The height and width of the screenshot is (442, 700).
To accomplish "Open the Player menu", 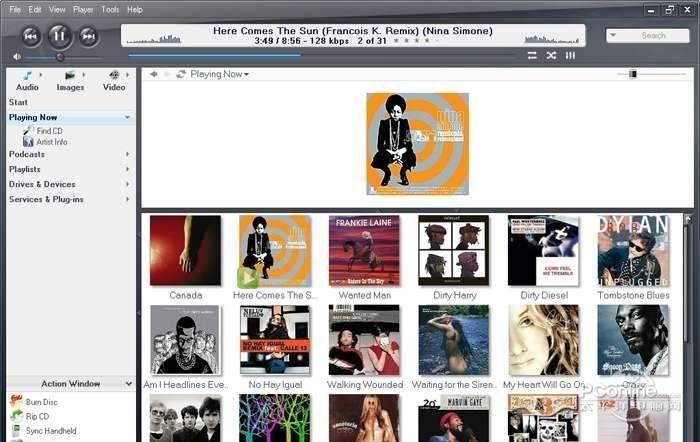I will coord(83,9).
